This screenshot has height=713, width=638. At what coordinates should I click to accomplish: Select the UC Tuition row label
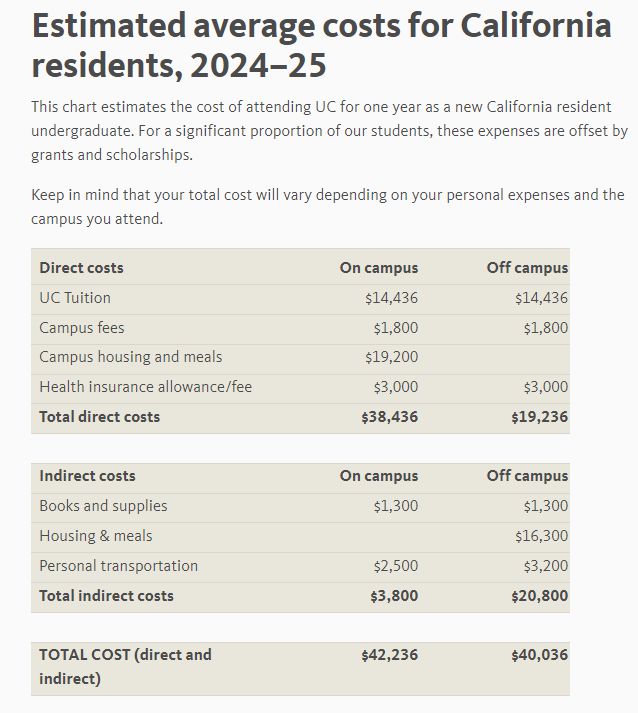coord(75,298)
